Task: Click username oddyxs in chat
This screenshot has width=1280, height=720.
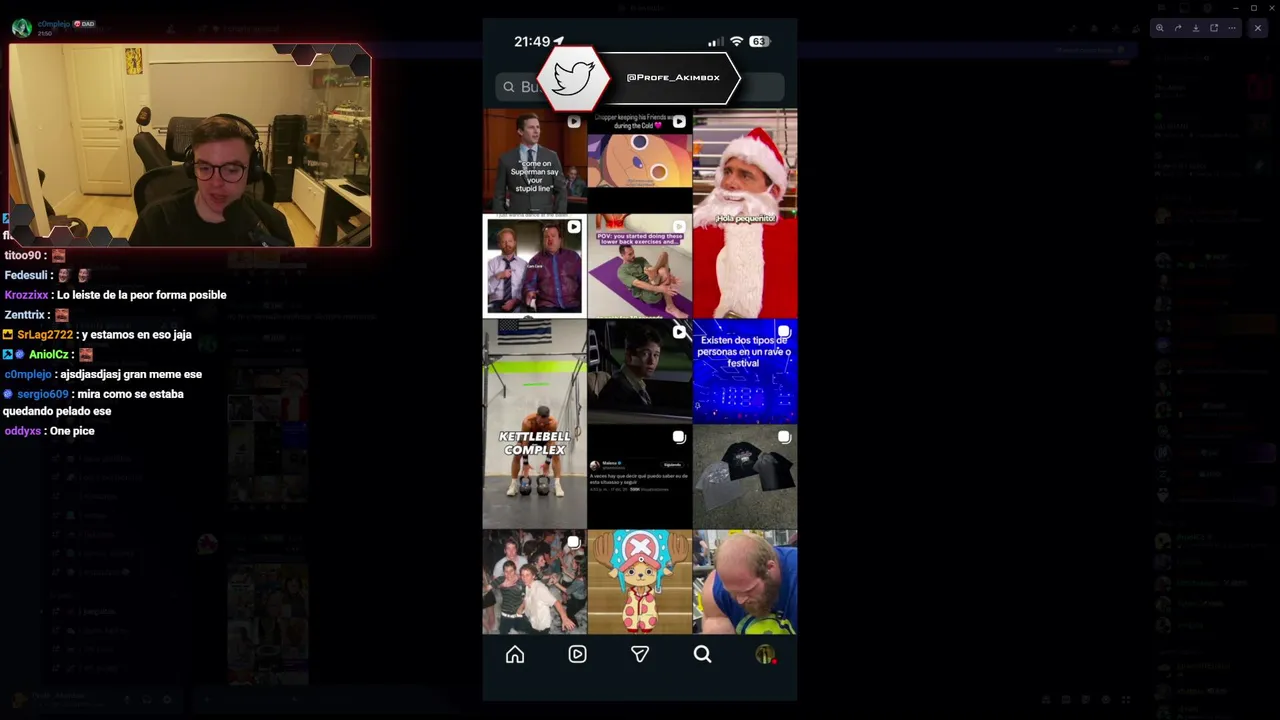Action: 23,431
